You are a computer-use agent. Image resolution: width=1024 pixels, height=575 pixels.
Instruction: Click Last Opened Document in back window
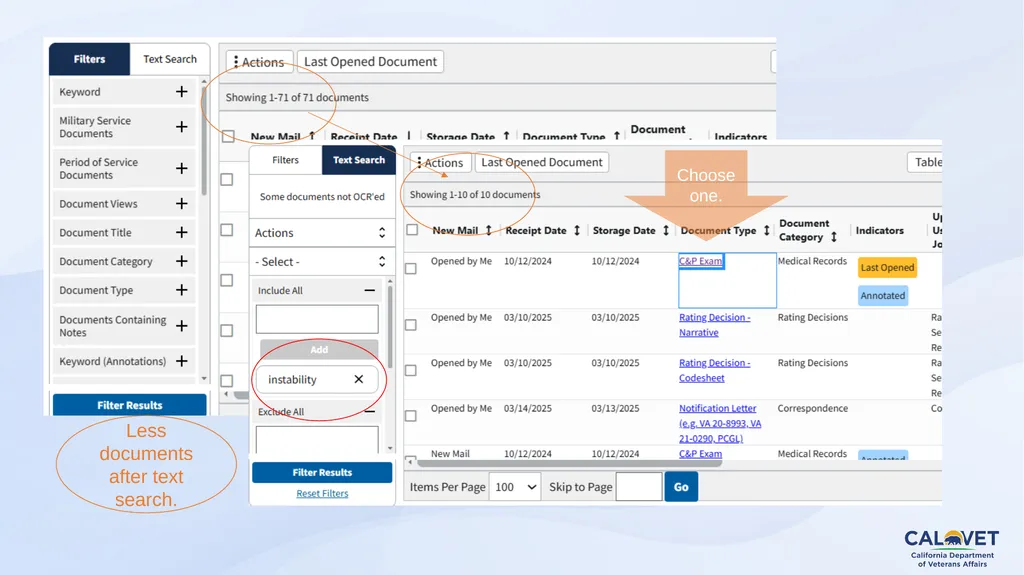(370, 61)
